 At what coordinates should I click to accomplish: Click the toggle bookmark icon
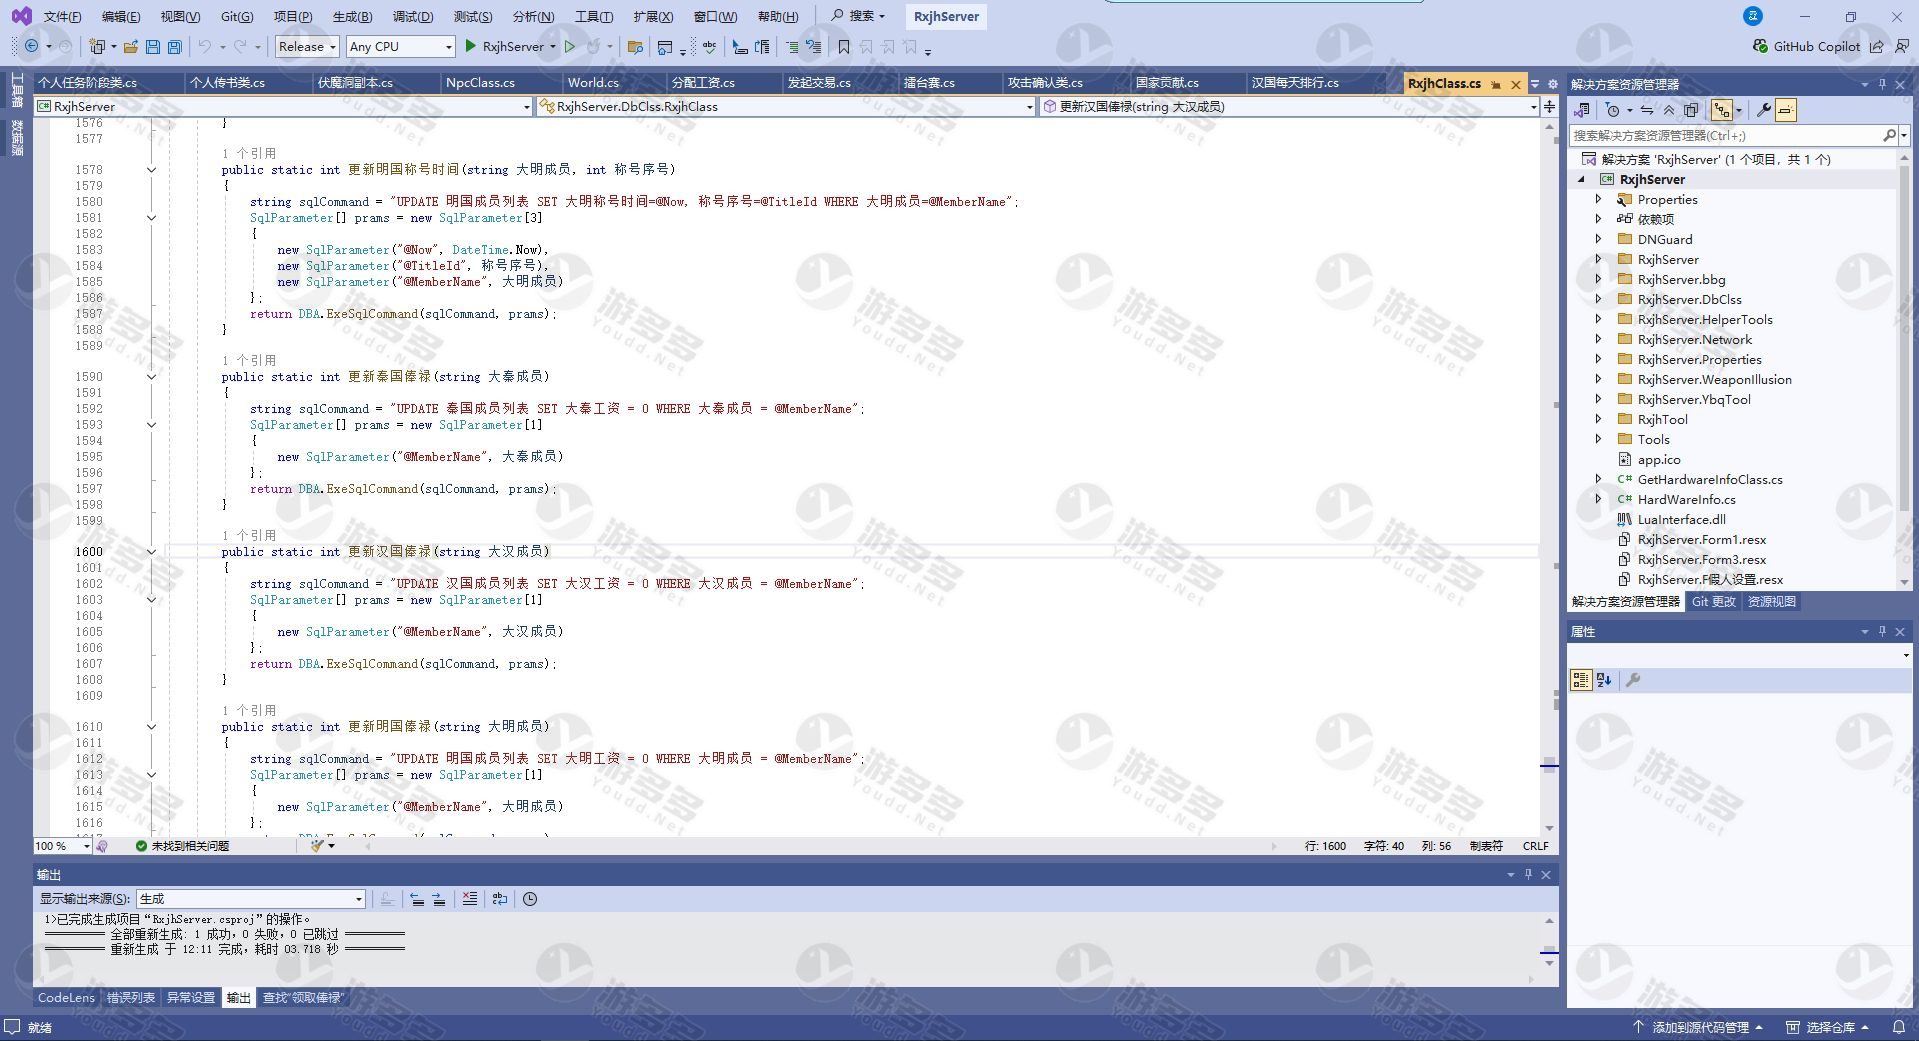(844, 46)
